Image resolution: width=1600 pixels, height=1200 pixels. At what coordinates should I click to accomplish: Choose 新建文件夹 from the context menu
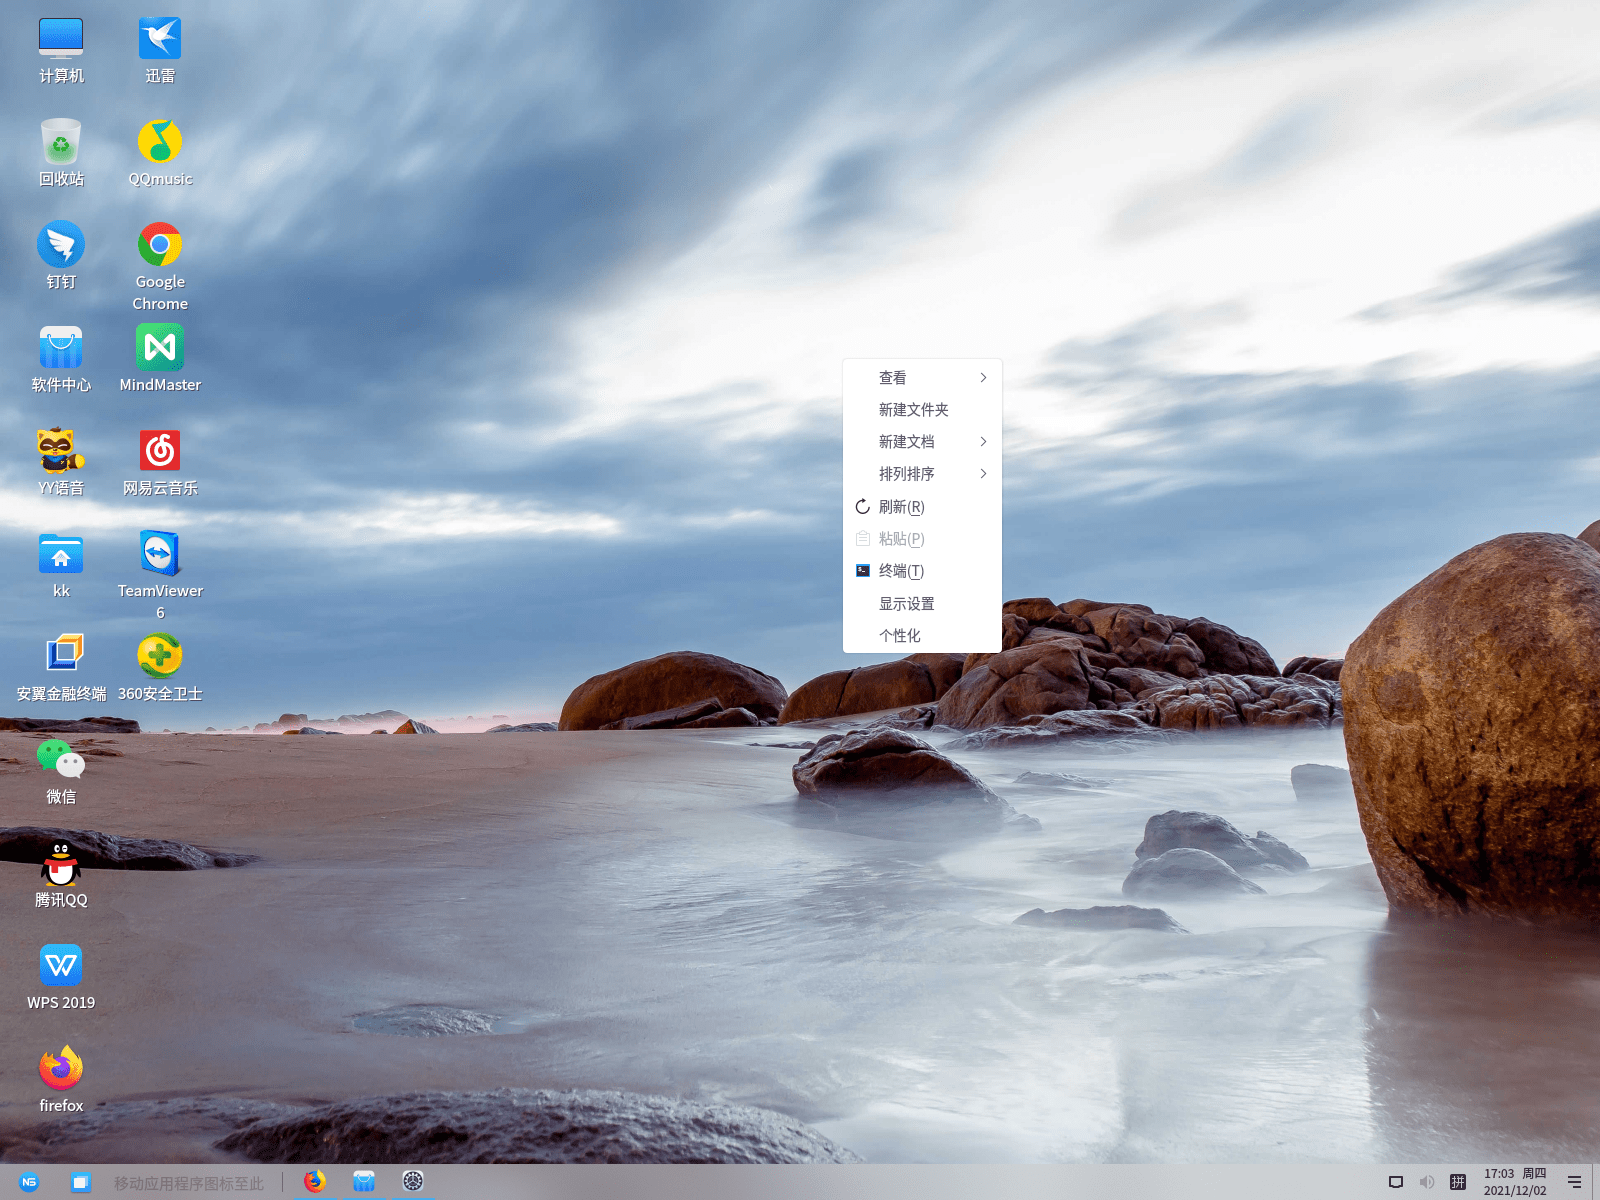click(x=914, y=410)
